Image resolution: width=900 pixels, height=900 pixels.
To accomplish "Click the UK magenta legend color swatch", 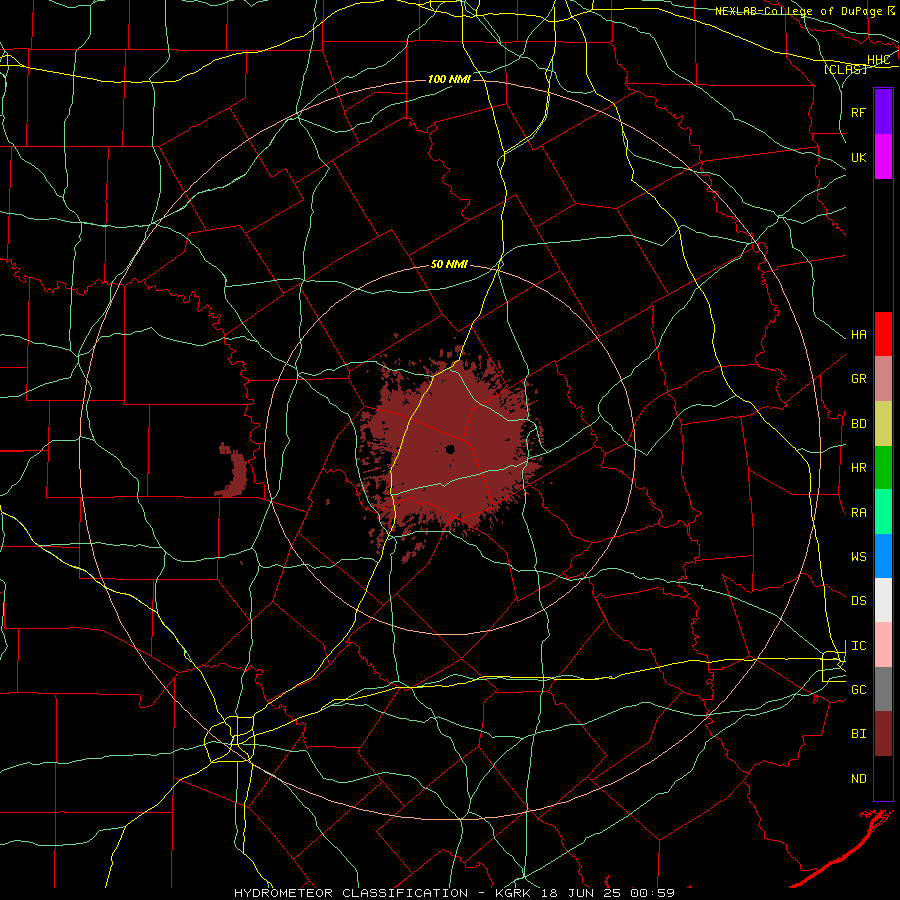I will click(883, 157).
